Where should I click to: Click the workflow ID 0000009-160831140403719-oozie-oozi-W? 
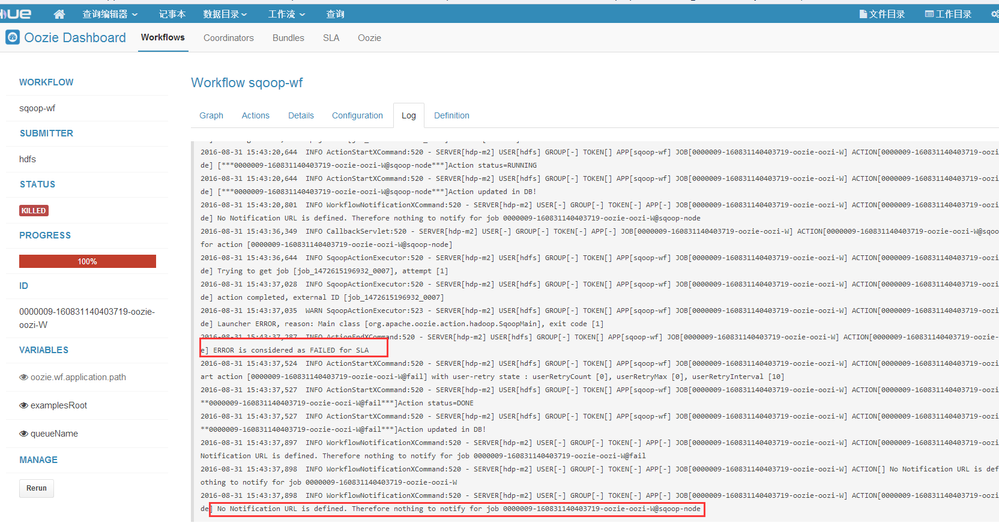pos(87,318)
